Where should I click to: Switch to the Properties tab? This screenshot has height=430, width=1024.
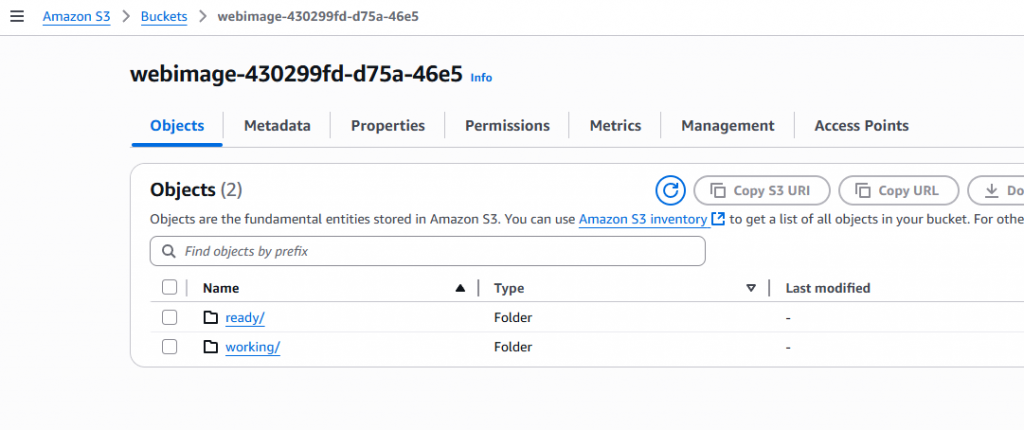point(388,126)
